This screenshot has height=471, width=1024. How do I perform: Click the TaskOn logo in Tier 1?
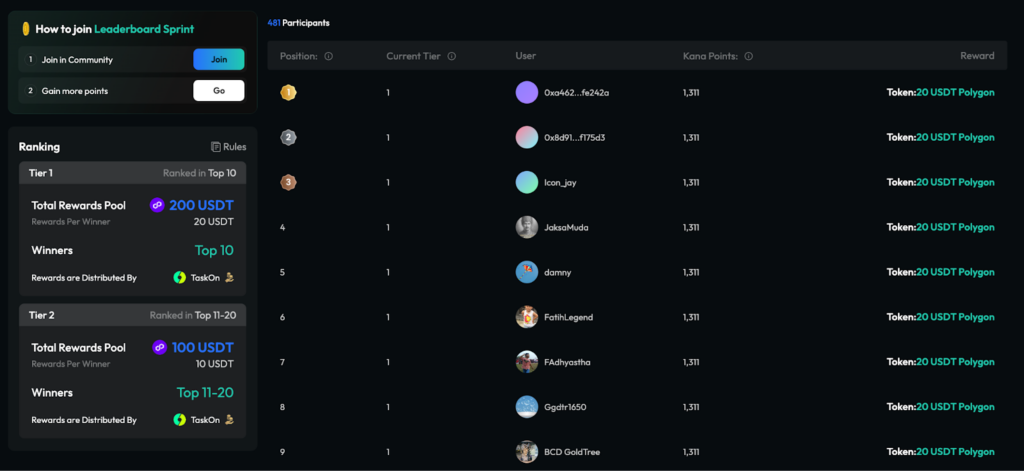[180, 277]
